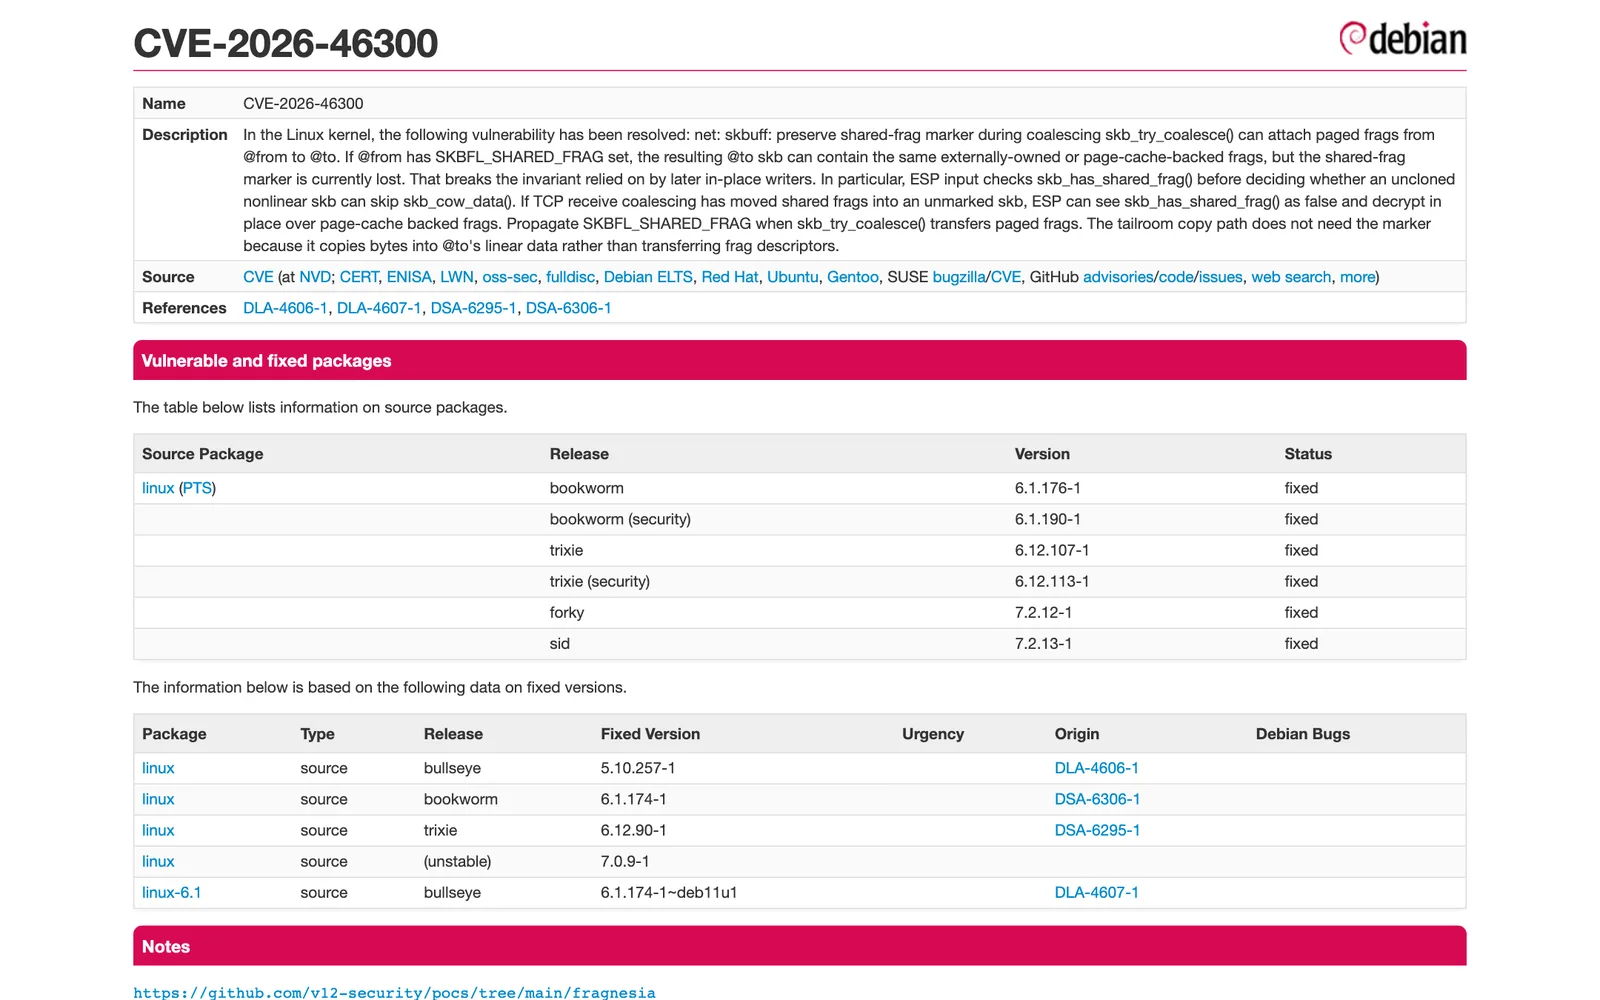The image size is (1600, 1000).
Task: Open the fulldisc link
Action: (x=570, y=277)
